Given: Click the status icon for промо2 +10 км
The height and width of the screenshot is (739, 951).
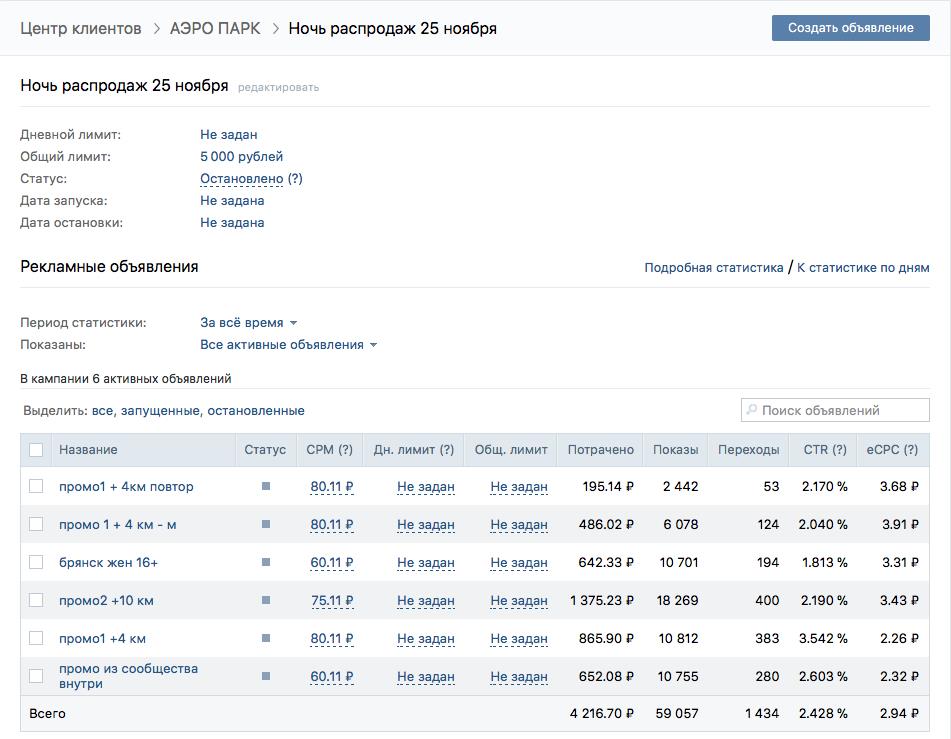Looking at the screenshot, I should tap(265, 600).
